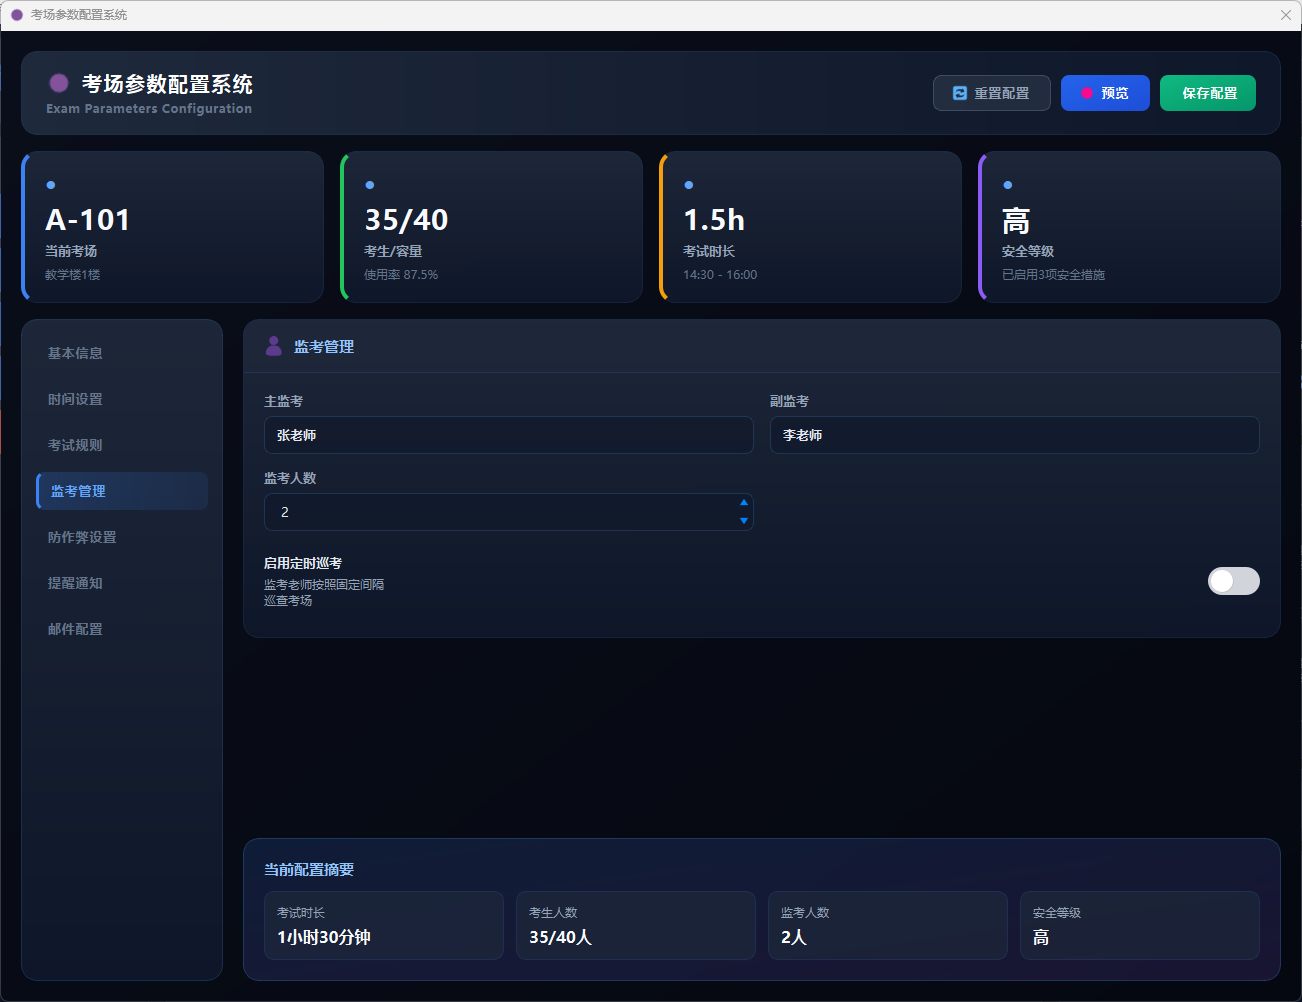Decrease 监考人数 with the down arrow
This screenshot has height=1002, width=1302.
coord(743,521)
